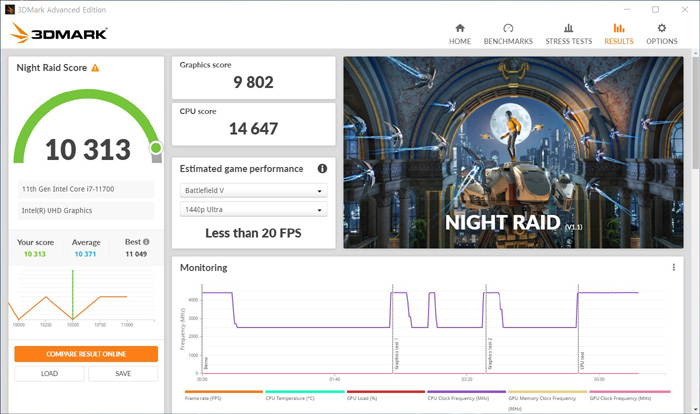
Task: Open the Benchmarks tab
Action: click(508, 34)
